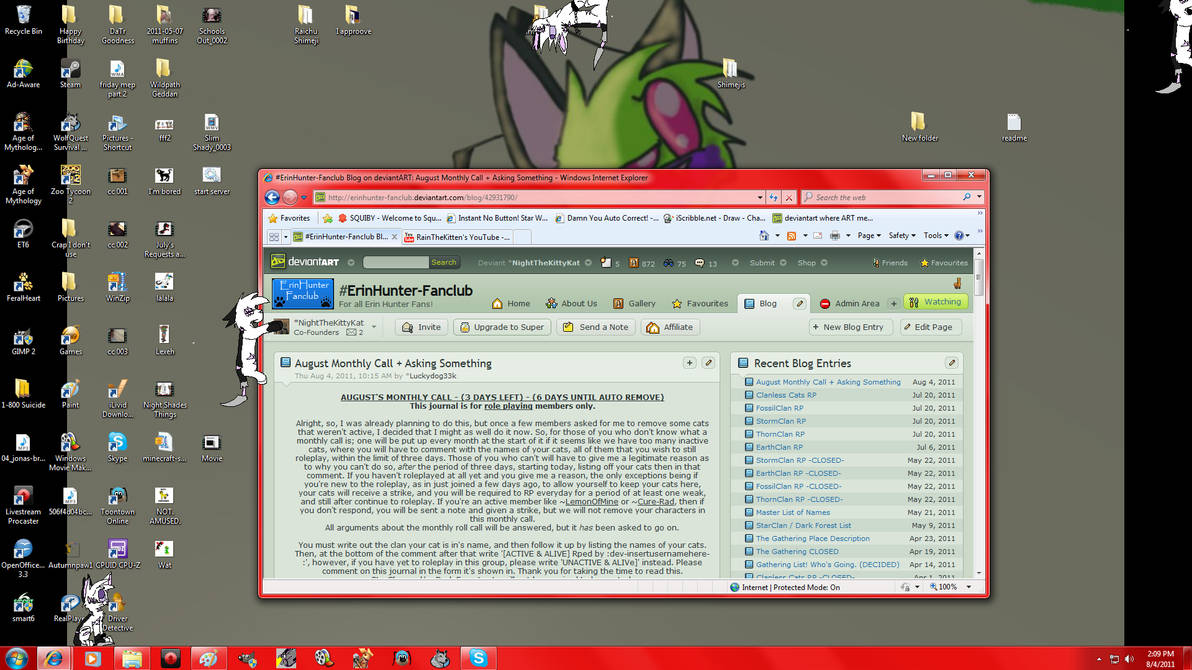Image resolution: width=1192 pixels, height=670 pixels.
Task: Open the group Favourites tab
Action: click(x=699, y=303)
